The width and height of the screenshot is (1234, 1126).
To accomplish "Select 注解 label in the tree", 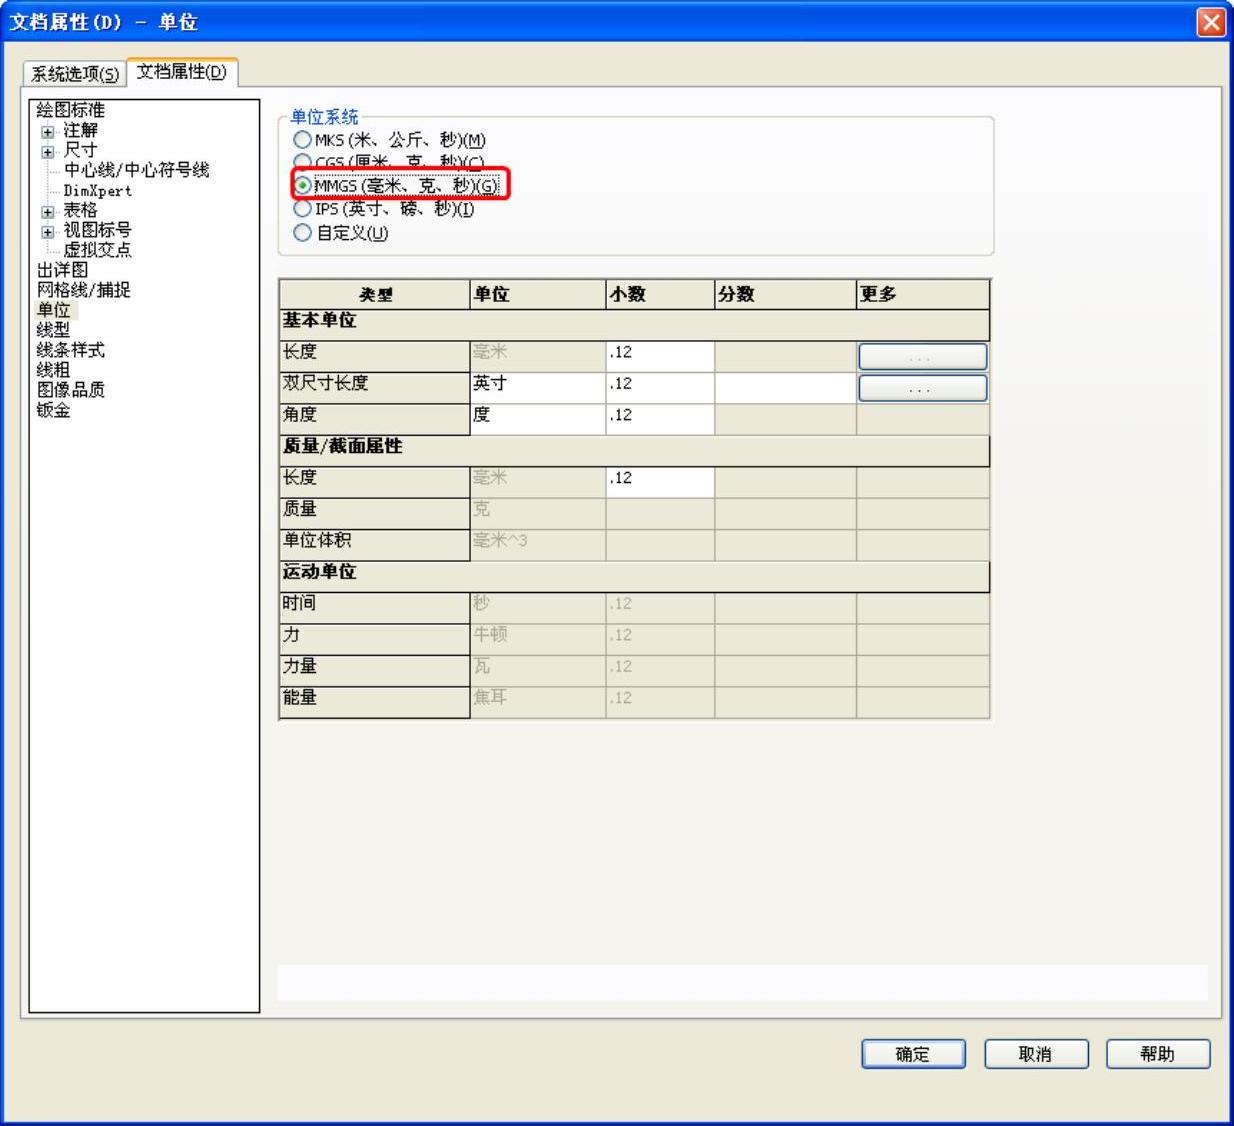I will [80, 130].
